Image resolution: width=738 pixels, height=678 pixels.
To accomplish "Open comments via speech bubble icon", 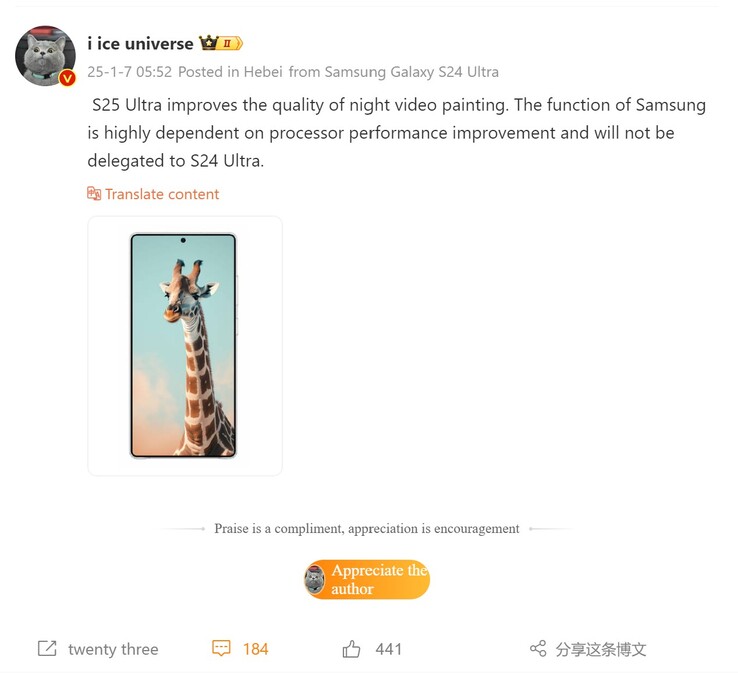I will (x=221, y=648).
